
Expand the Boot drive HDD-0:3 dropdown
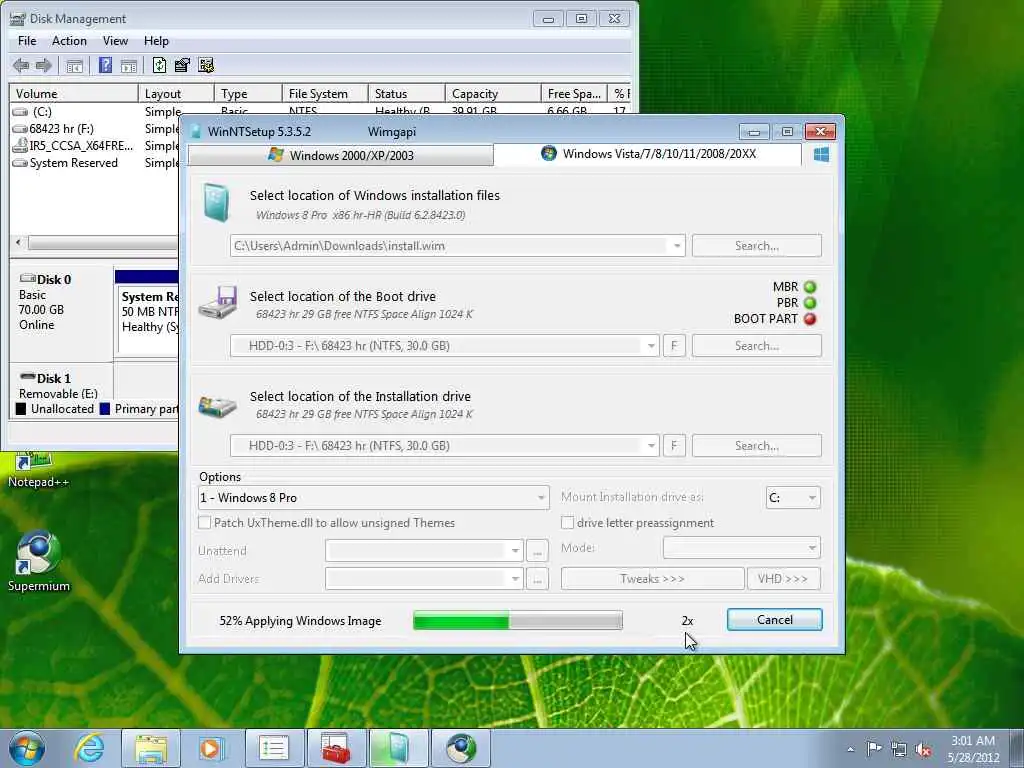[650, 346]
